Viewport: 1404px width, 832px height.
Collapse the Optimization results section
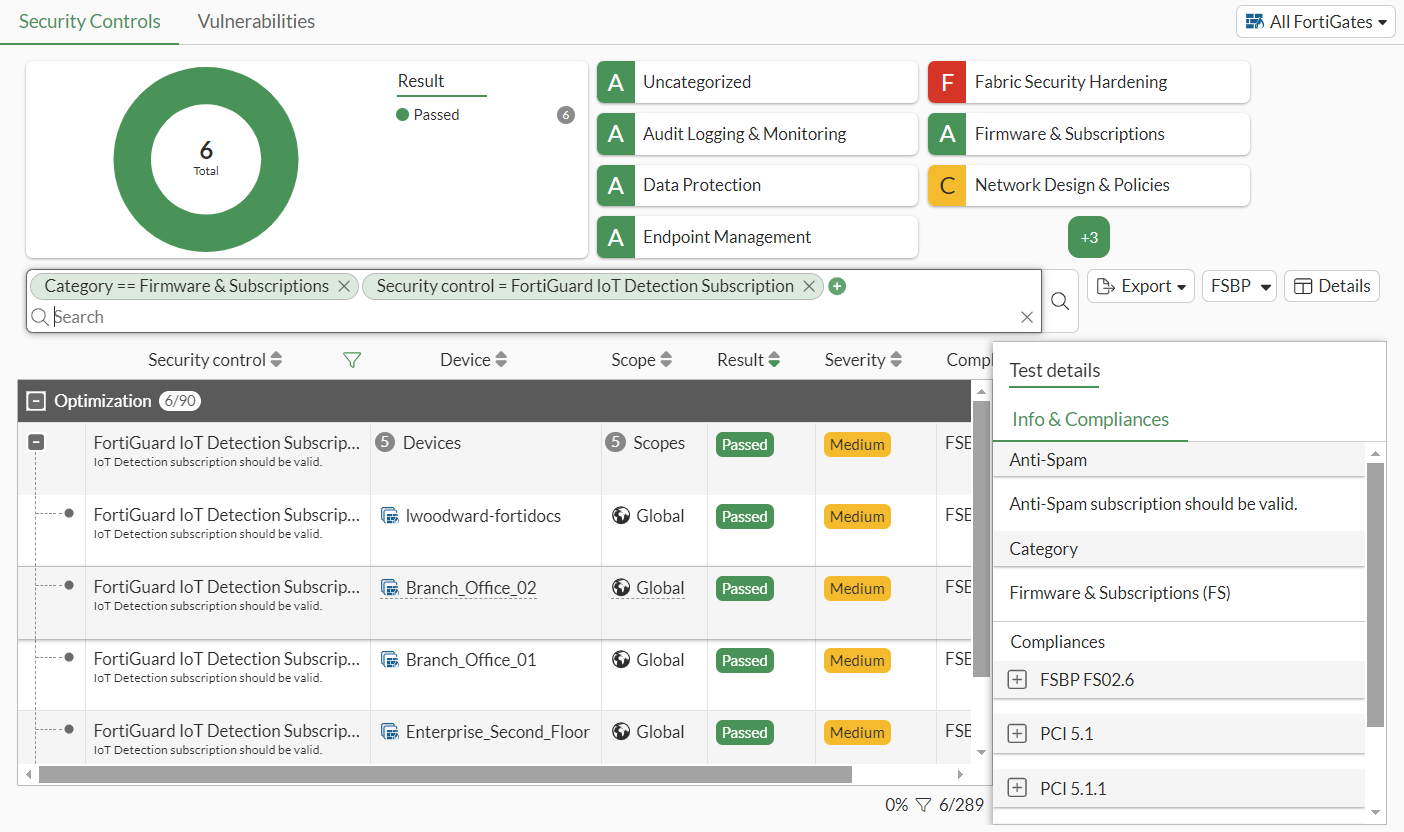[x=36, y=400]
